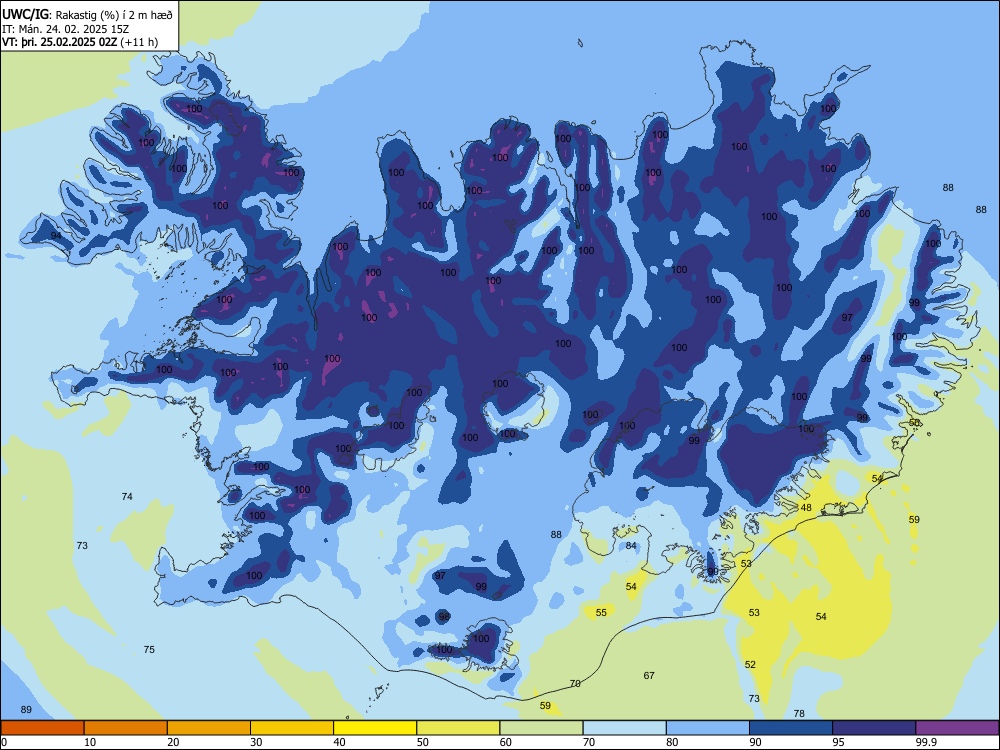Image resolution: width=1000 pixels, height=750 pixels.
Task: Click the '48' value near the southeast coast
Action: click(806, 507)
